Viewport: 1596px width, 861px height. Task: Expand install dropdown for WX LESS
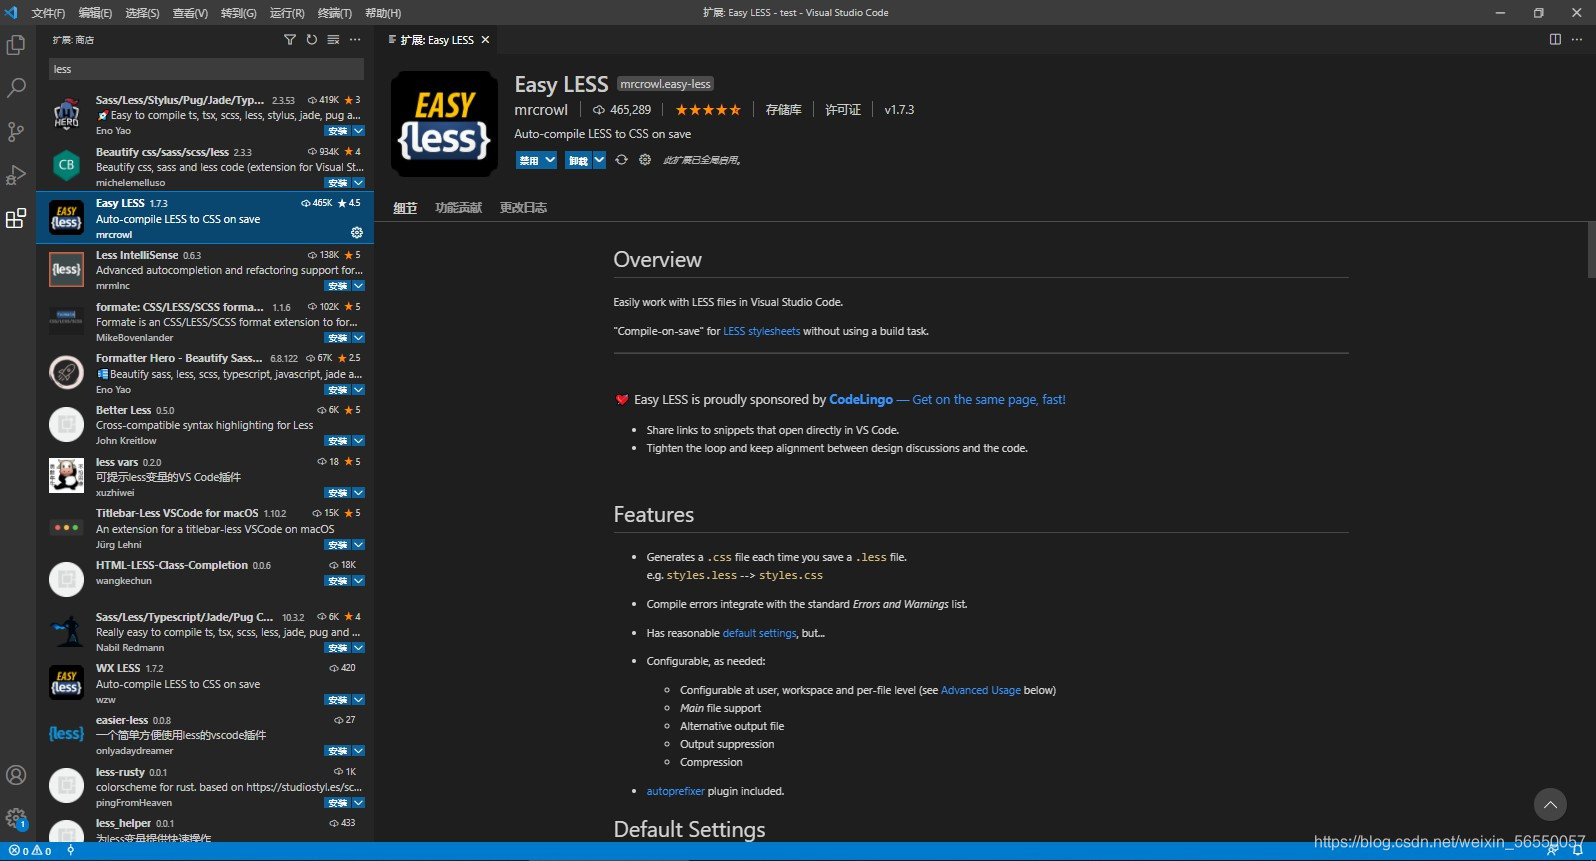pyautogui.click(x=358, y=700)
